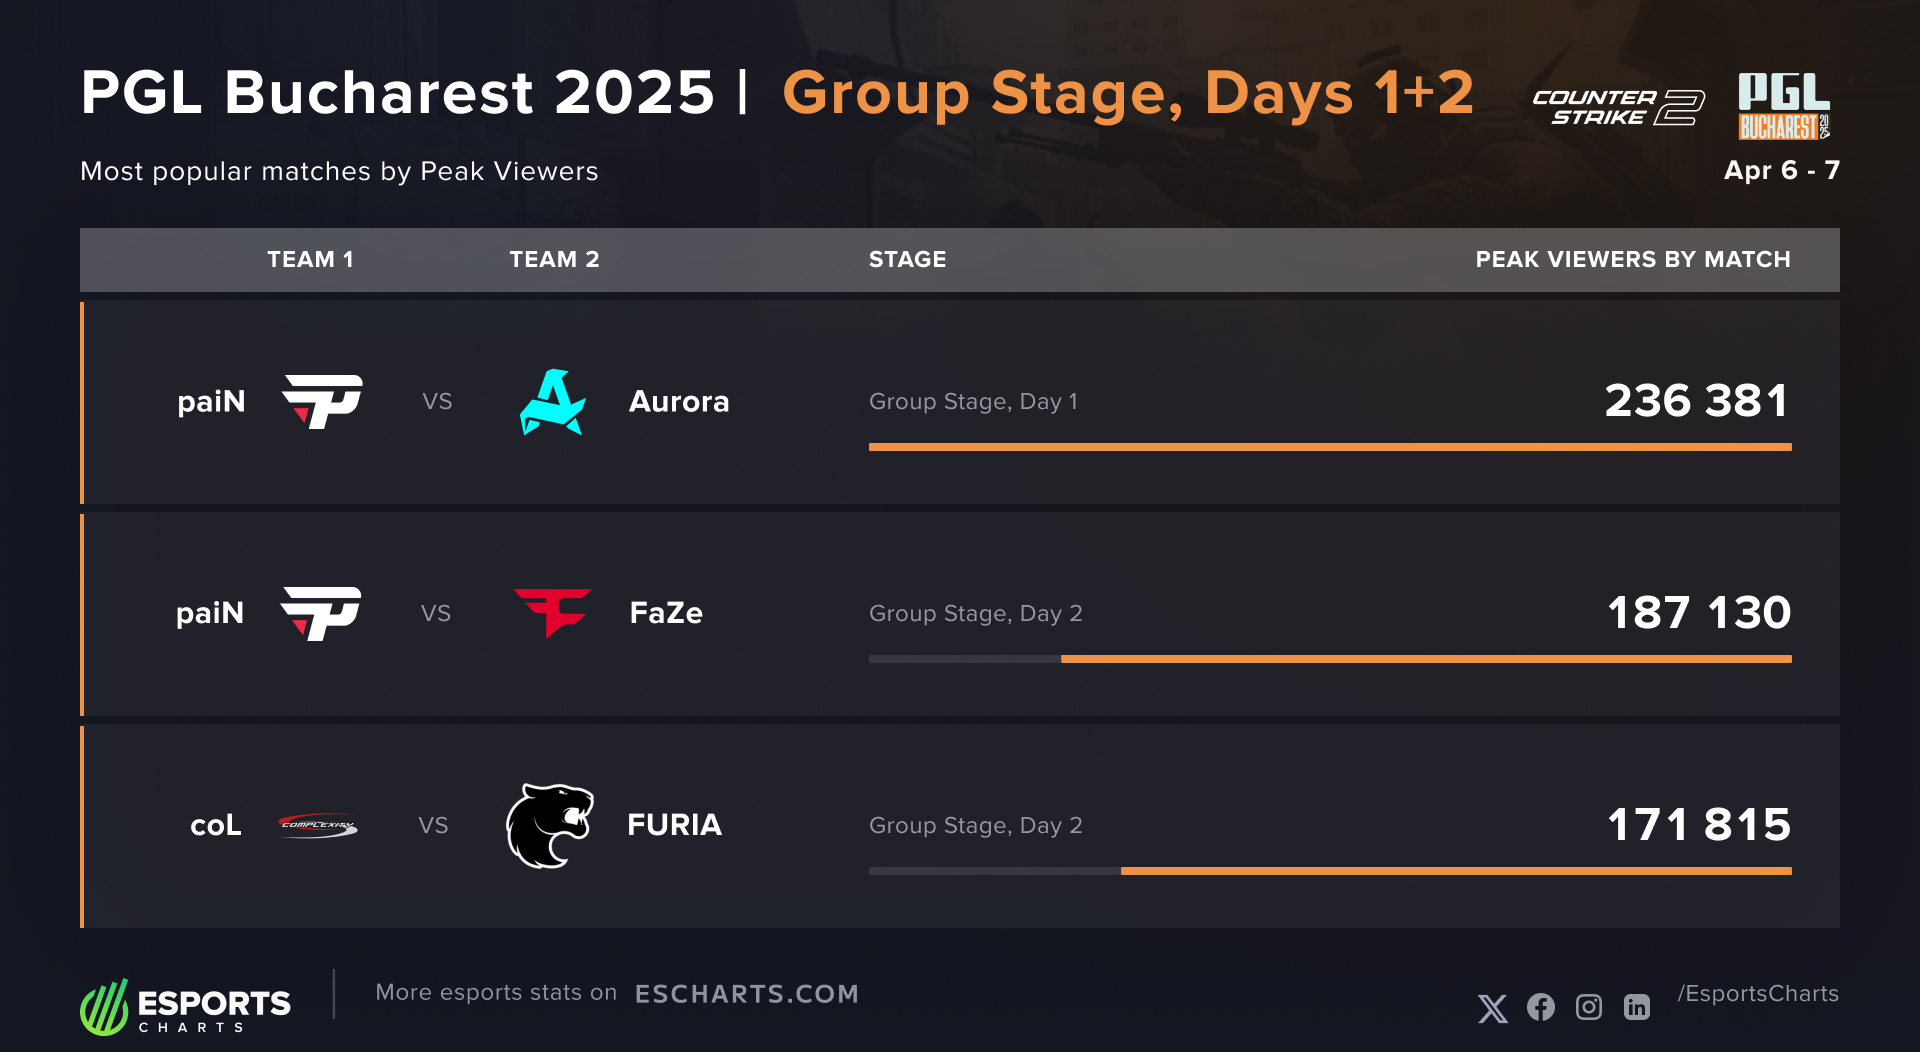Click the coL vs FURIA viewers bar
Image resolution: width=1920 pixels, height=1052 pixels.
(x=1455, y=871)
